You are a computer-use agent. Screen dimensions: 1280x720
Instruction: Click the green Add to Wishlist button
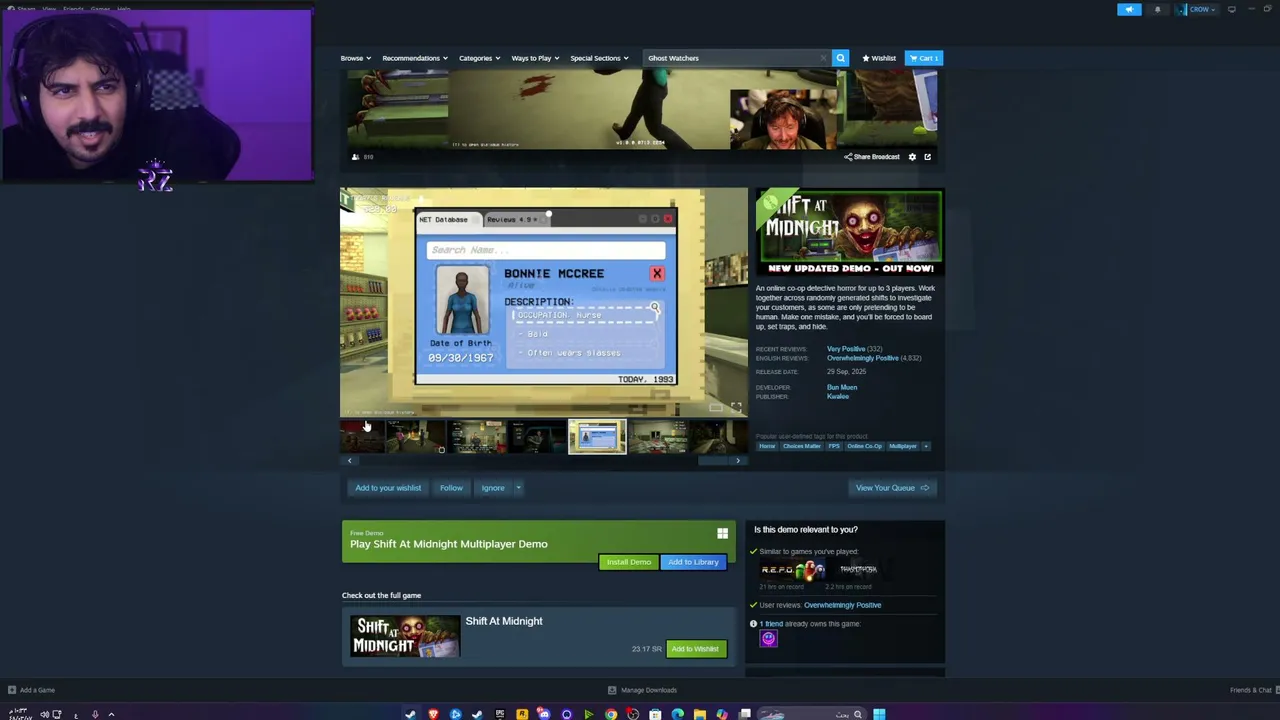point(695,649)
